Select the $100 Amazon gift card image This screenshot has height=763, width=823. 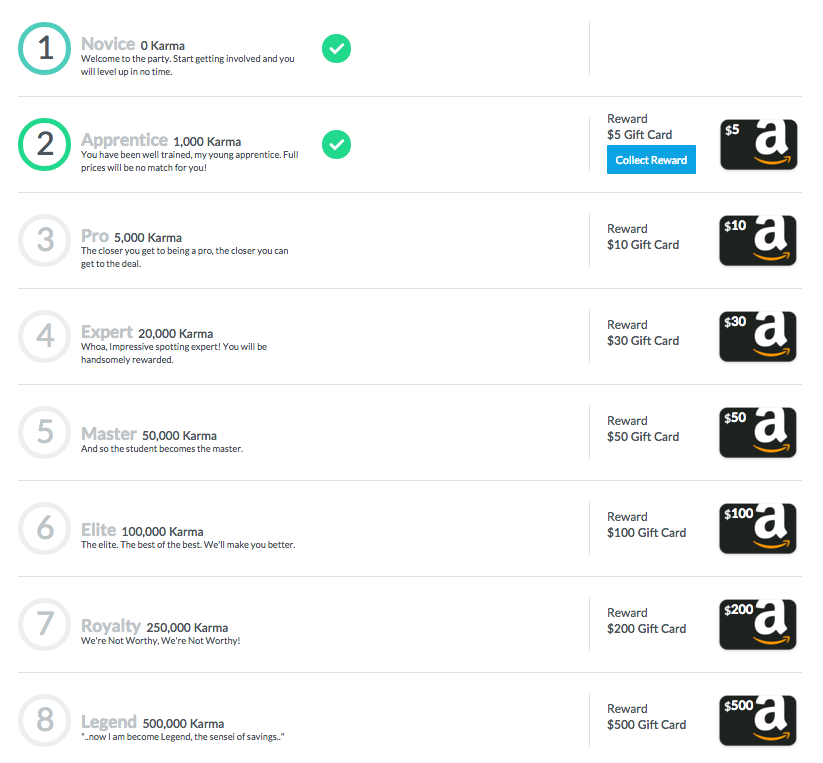coord(757,528)
